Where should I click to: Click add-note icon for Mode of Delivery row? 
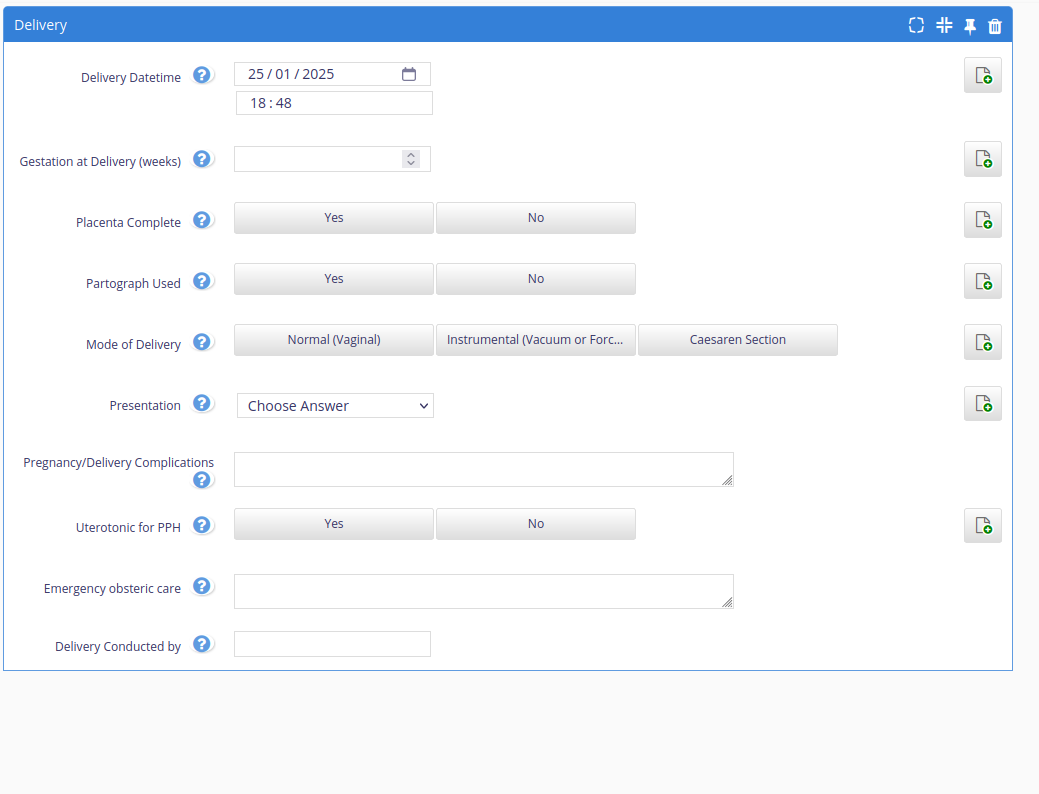[983, 342]
